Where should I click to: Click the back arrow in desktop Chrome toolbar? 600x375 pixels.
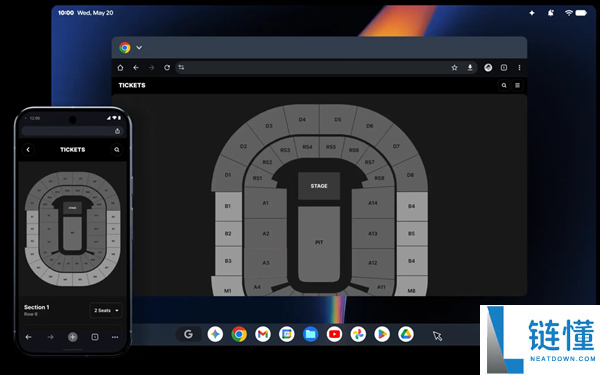(136, 68)
